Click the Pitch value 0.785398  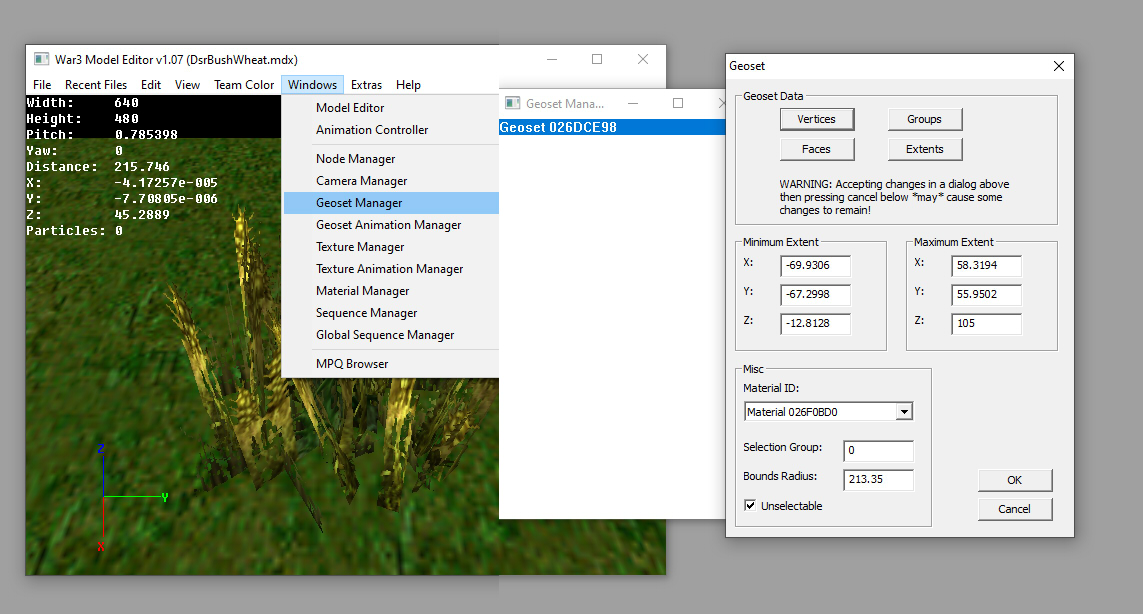coord(147,135)
